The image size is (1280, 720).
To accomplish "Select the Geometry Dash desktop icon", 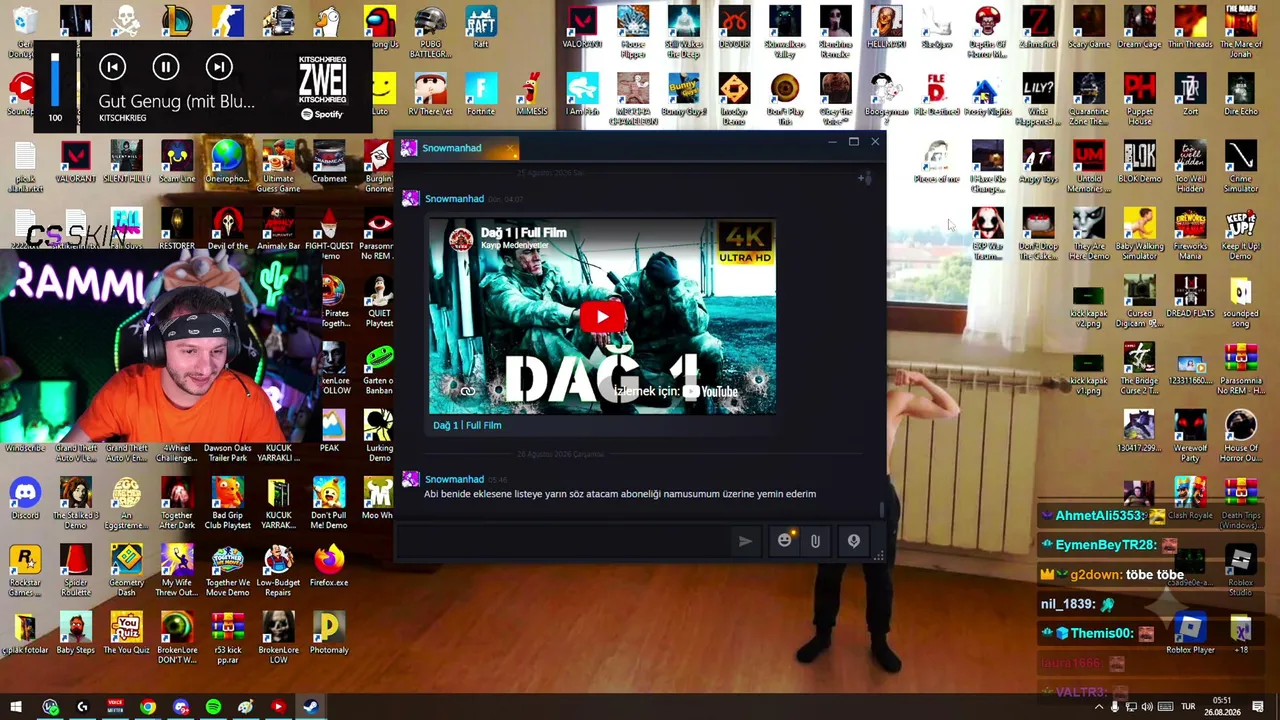I will pyautogui.click(x=126, y=570).
